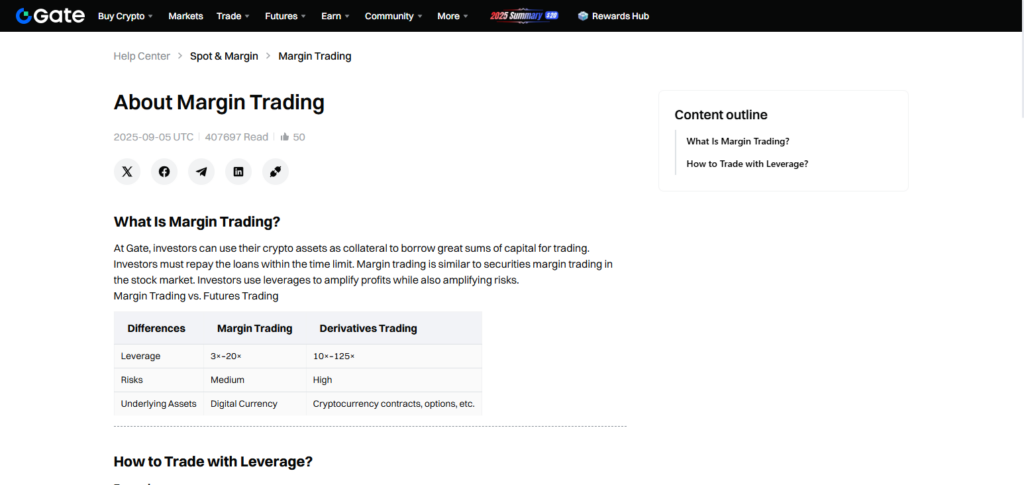Click the Digital Currency cell
Viewport: 1024px width, 485px height.
point(244,403)
